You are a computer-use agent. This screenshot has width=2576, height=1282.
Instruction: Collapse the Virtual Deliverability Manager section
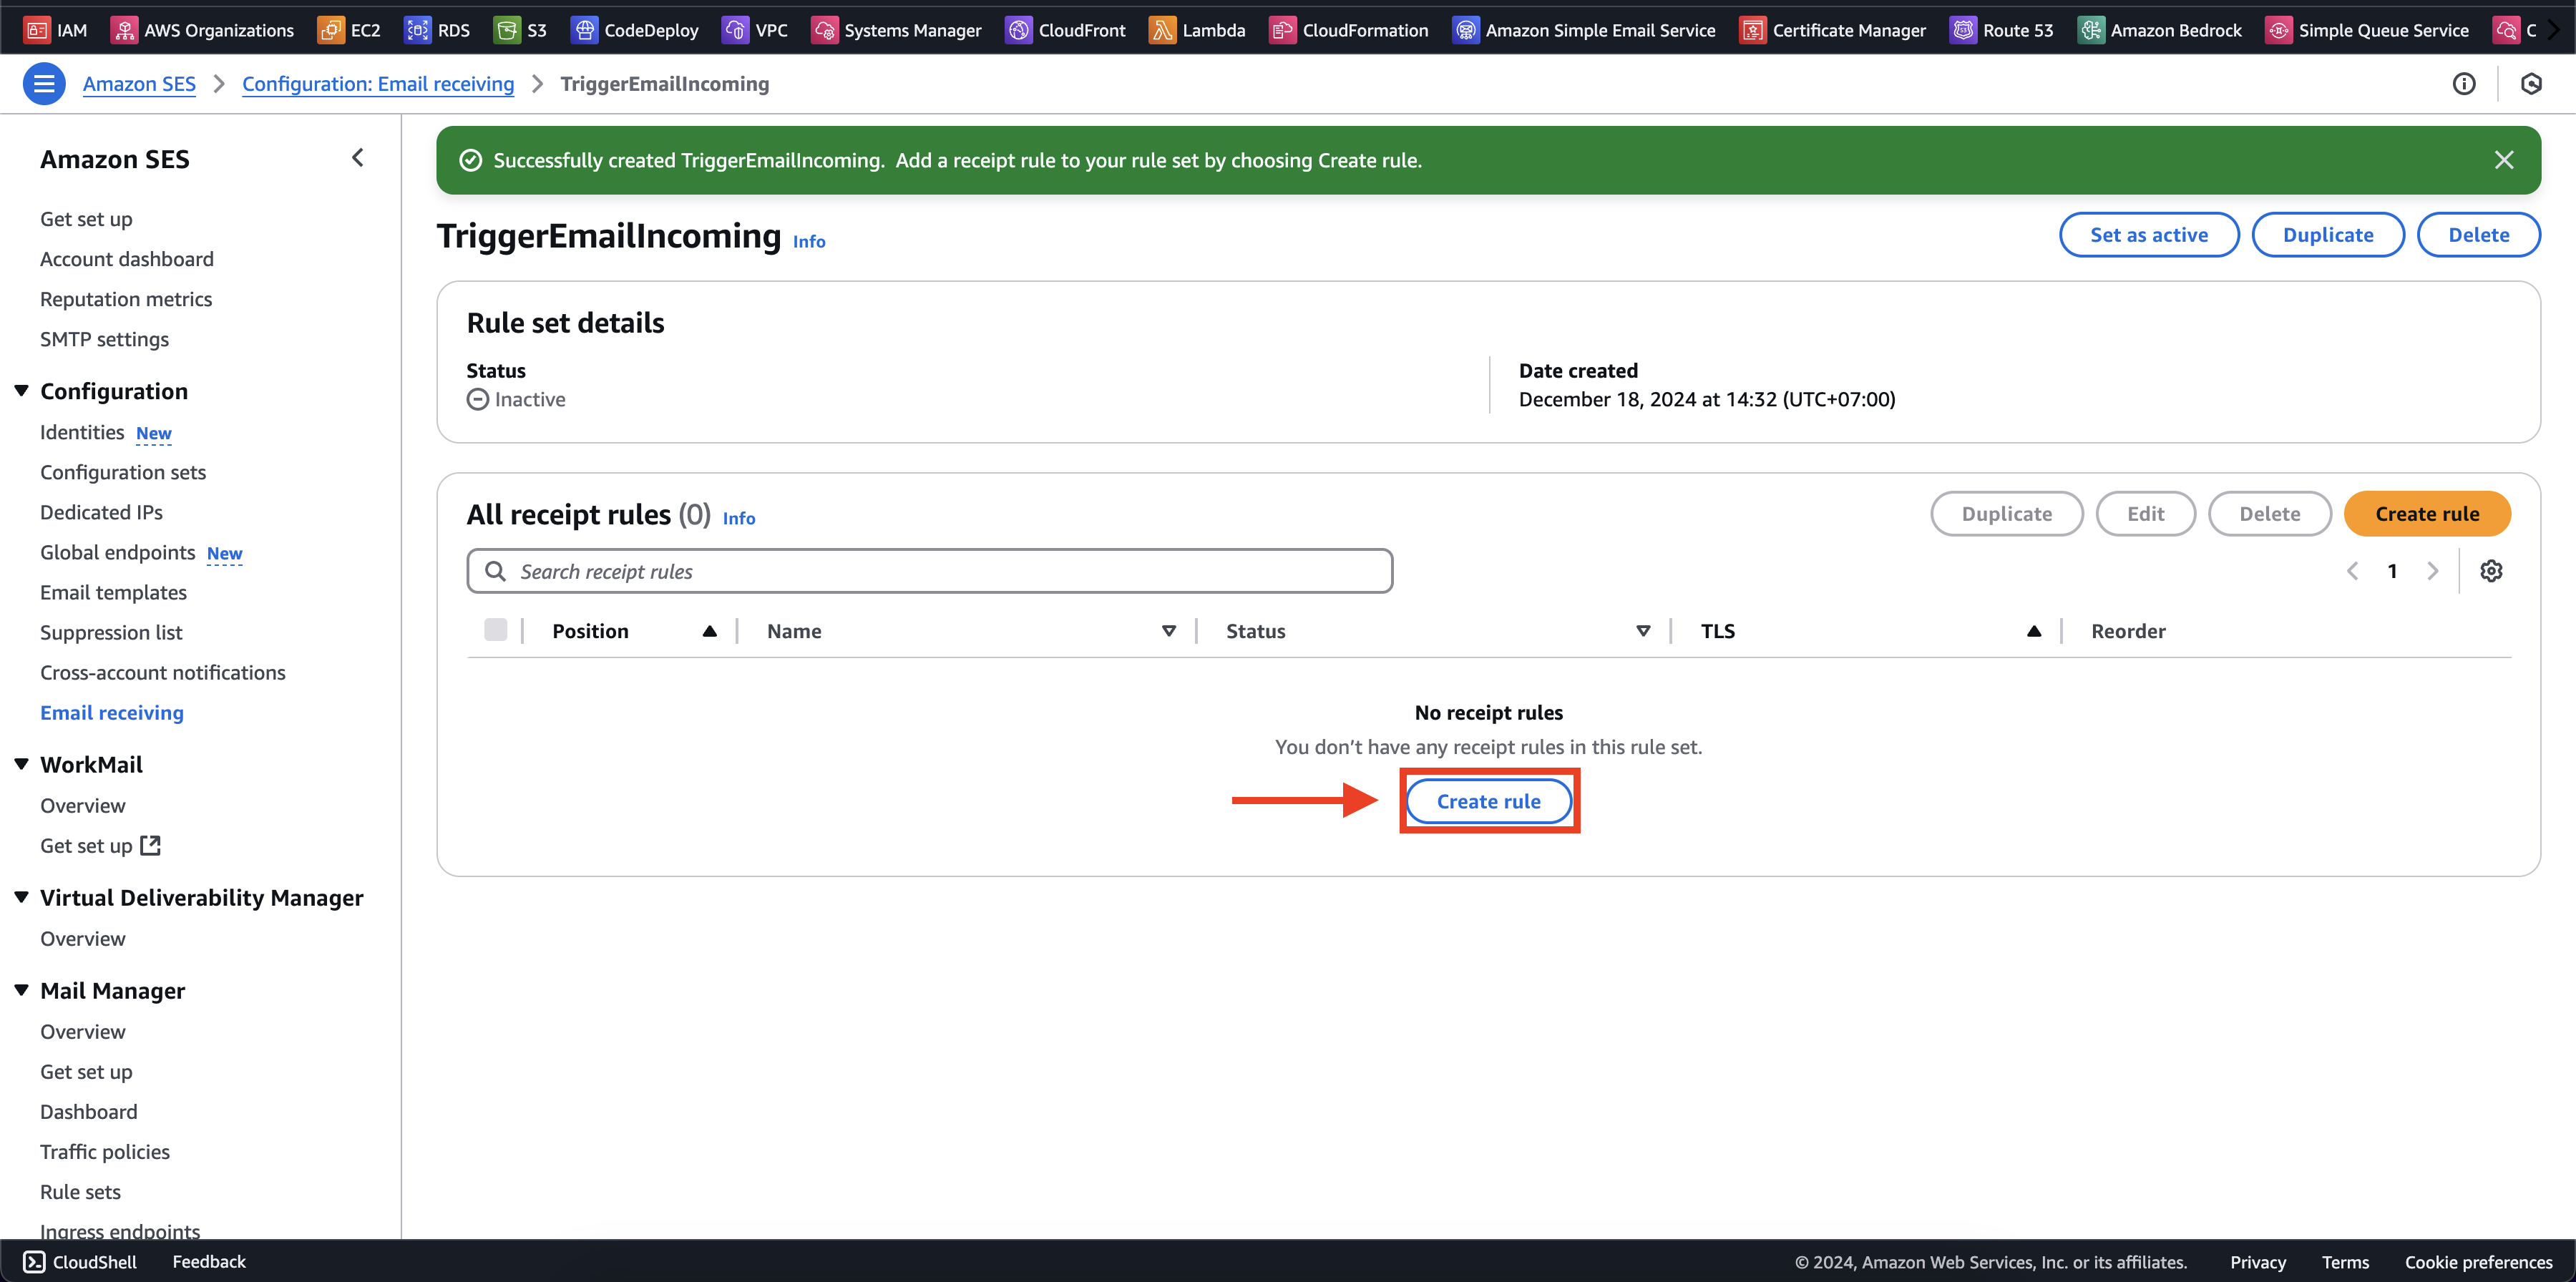click(x=21, y=897)
